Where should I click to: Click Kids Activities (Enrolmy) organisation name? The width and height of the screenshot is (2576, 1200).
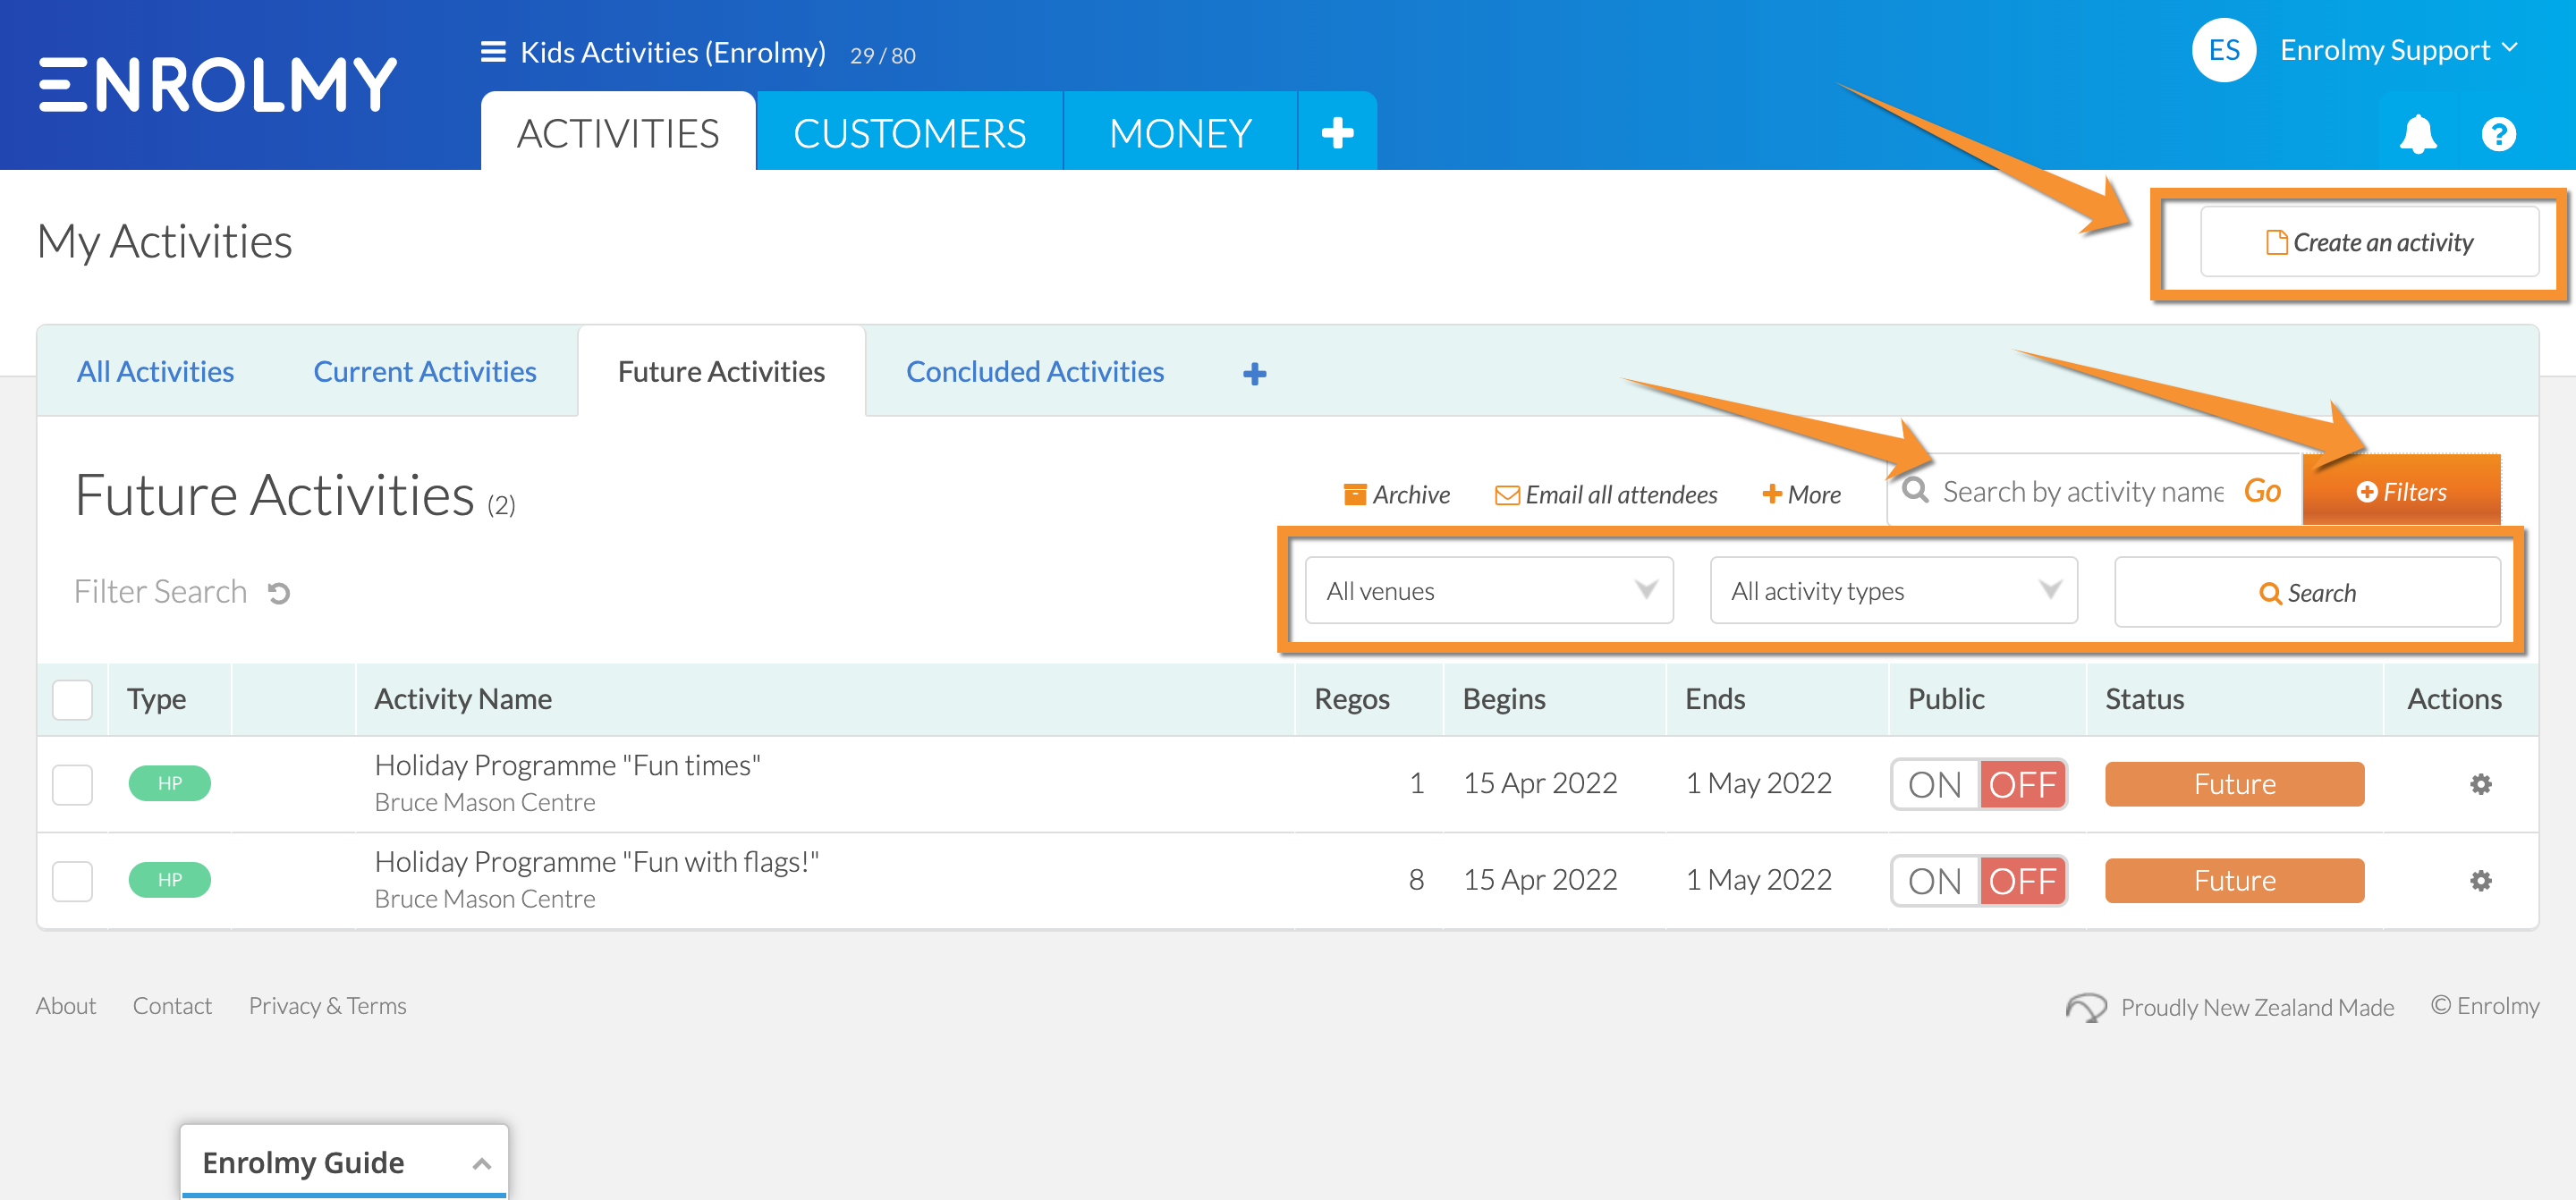673,52
